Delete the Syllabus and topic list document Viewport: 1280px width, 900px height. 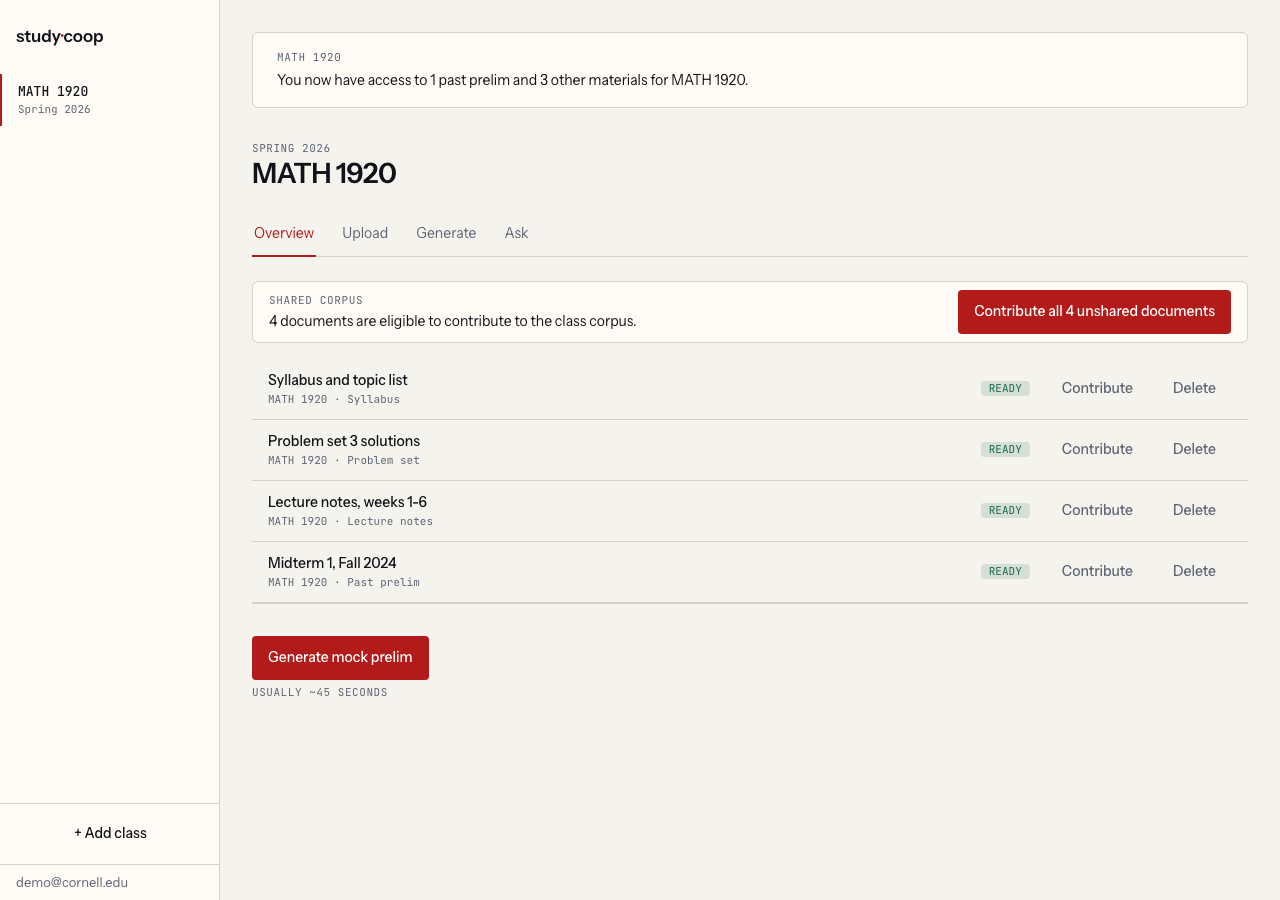click(x=1194, y=388)
